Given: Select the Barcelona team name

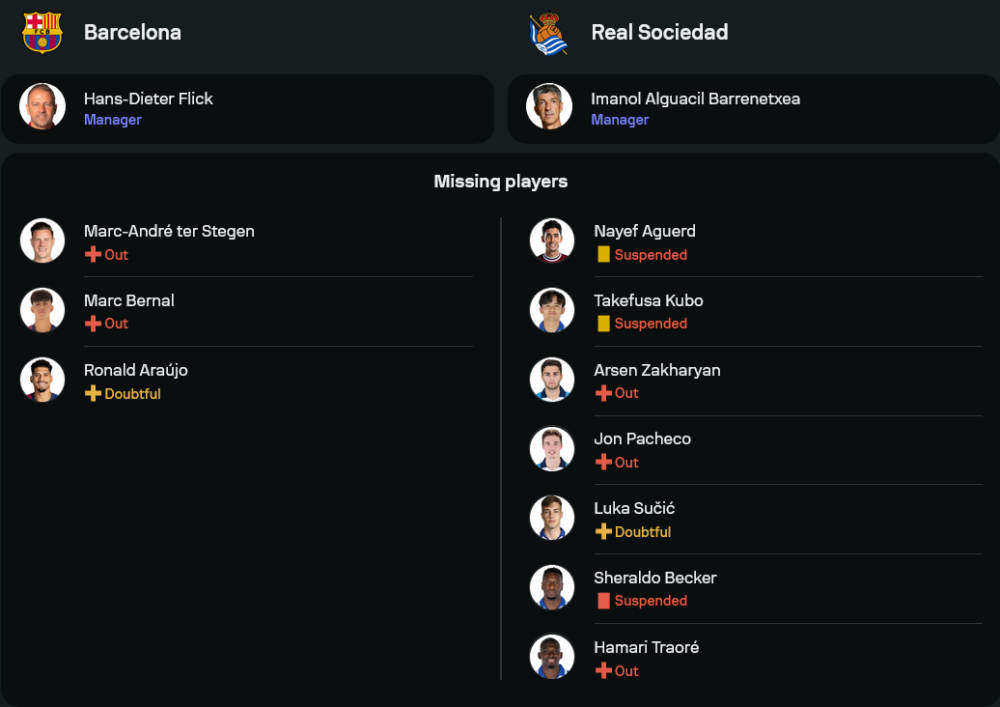Looking at the screenshot, I should (132, 32).
